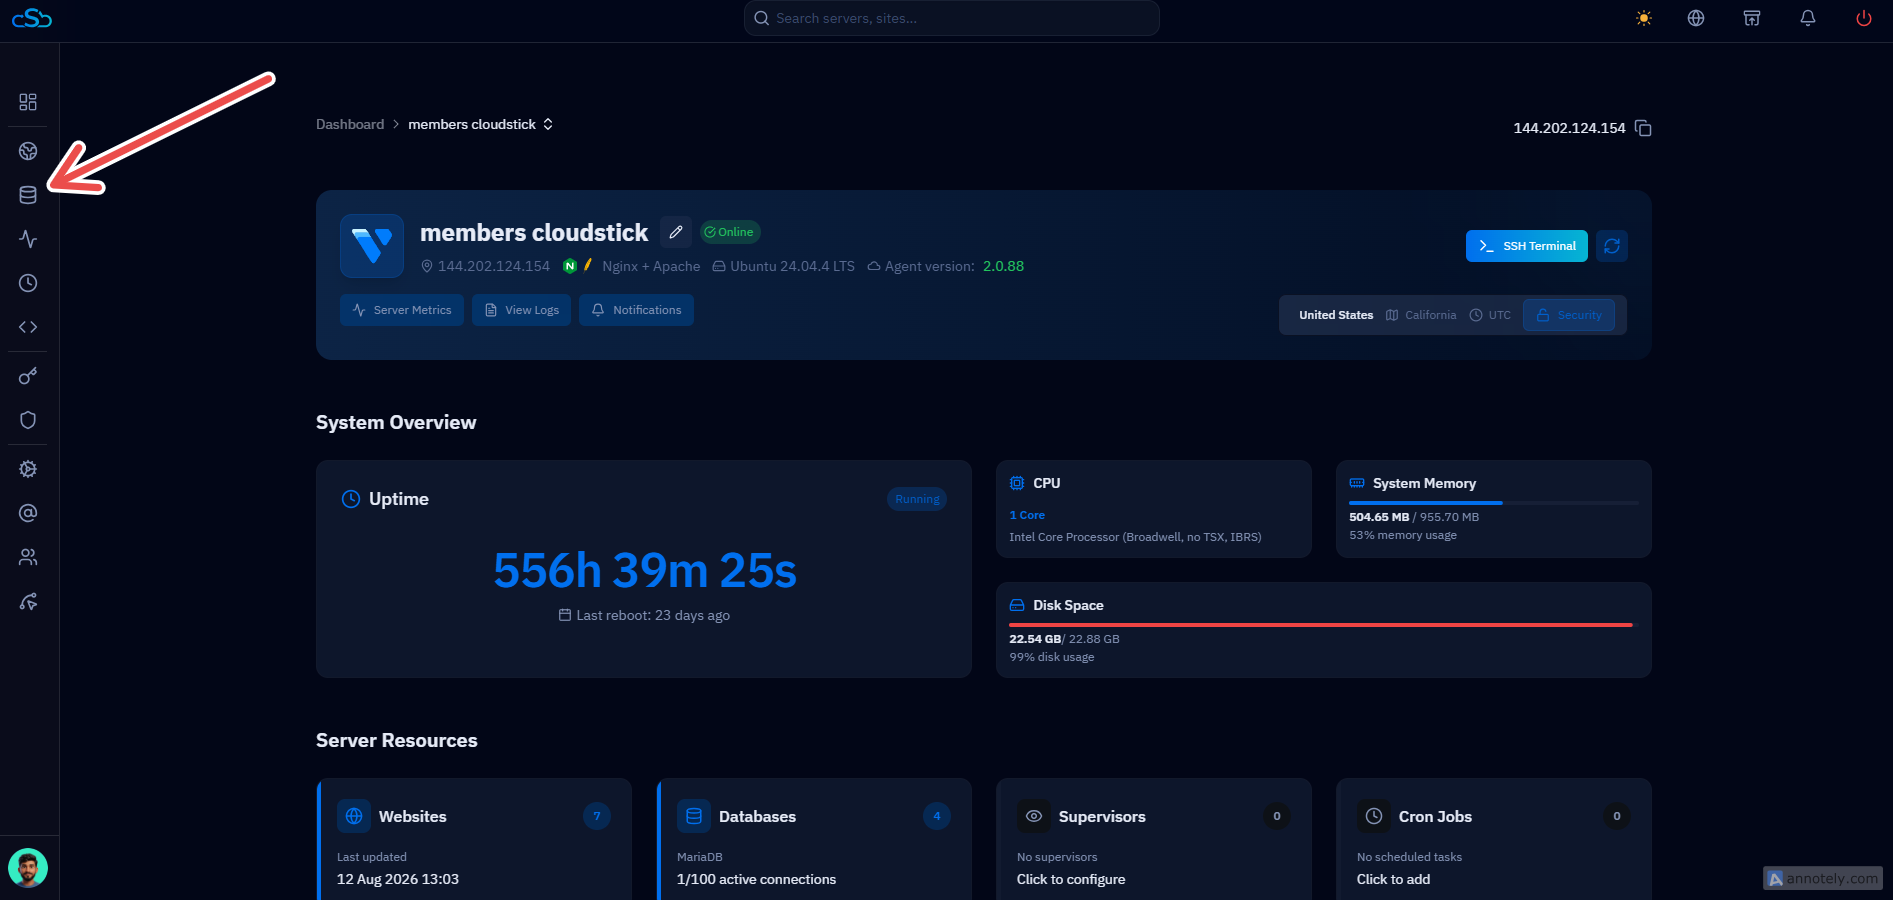Click the Vultr provider logo on server card
This screenshot has width=1893, height=900.
point(372,246)
